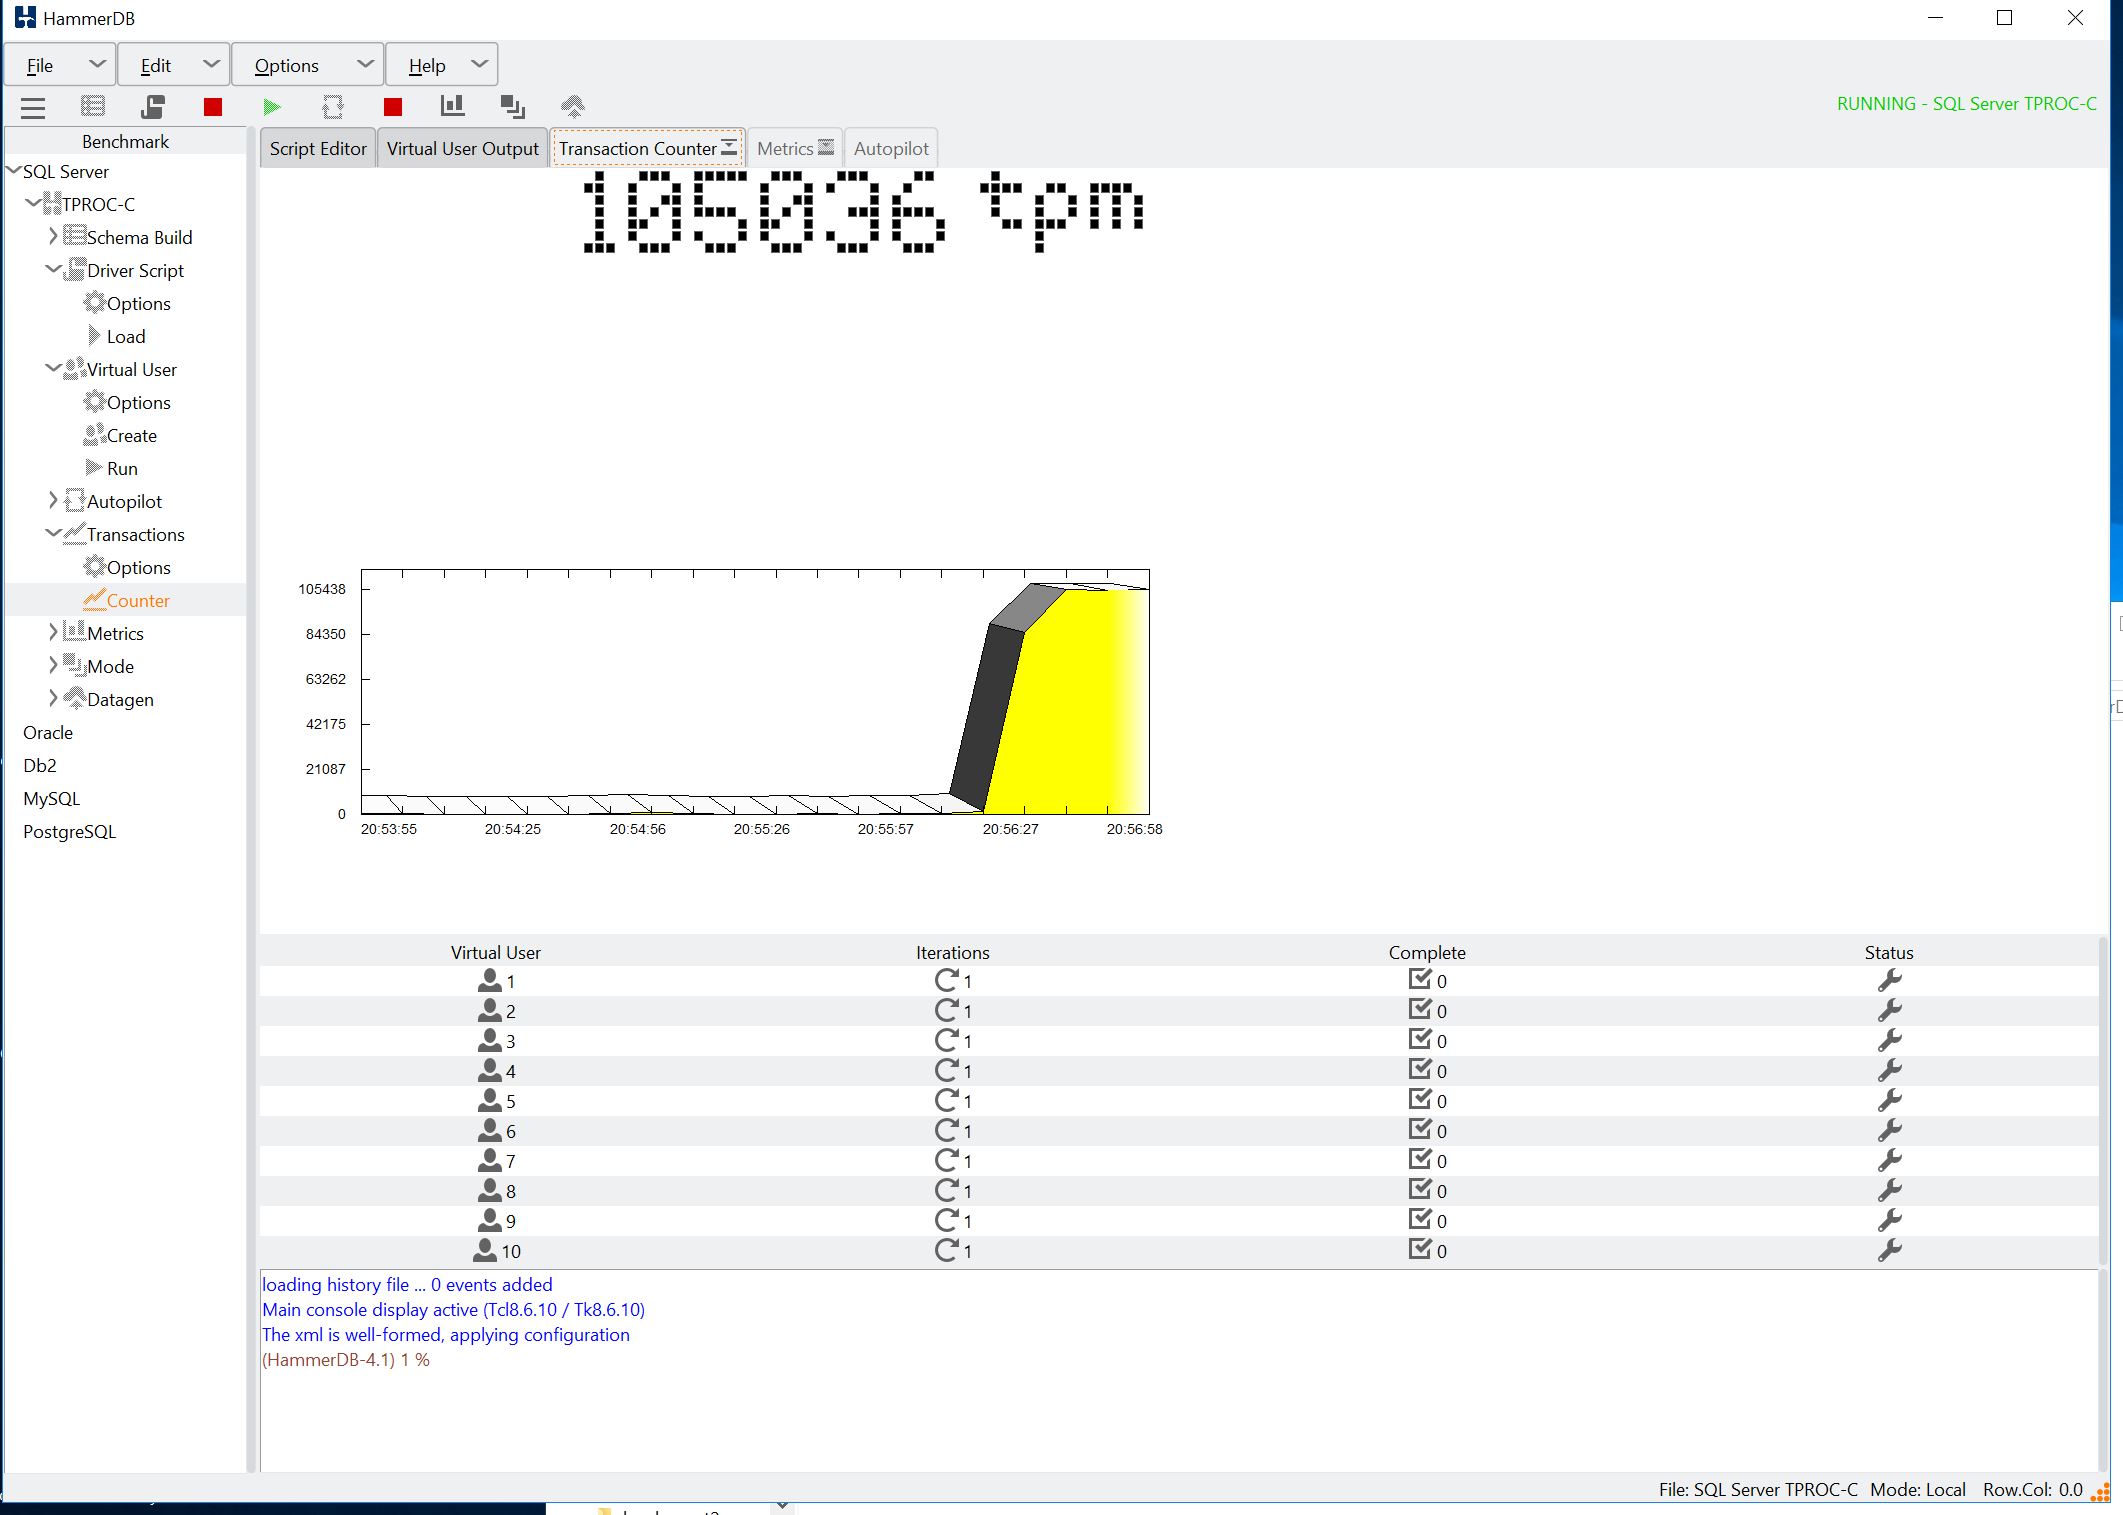The width and height of the screenshot is (2123, 1515).
Task: Click the Schema Build toolbar icon
Action: click(93, 106)
